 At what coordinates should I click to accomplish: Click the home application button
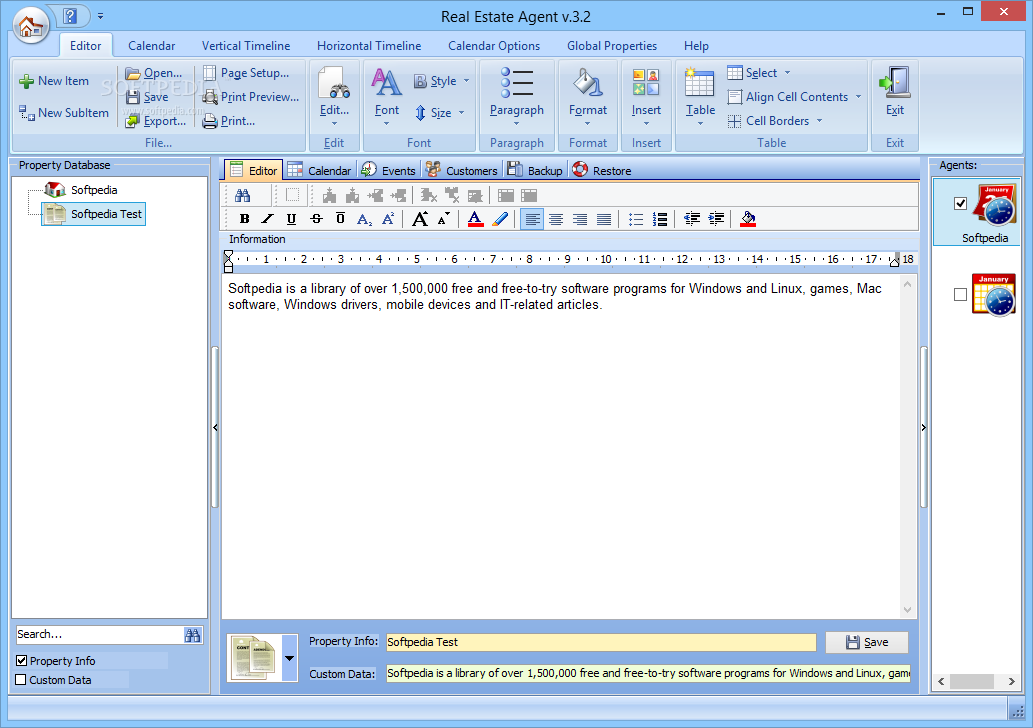point(30,26)
